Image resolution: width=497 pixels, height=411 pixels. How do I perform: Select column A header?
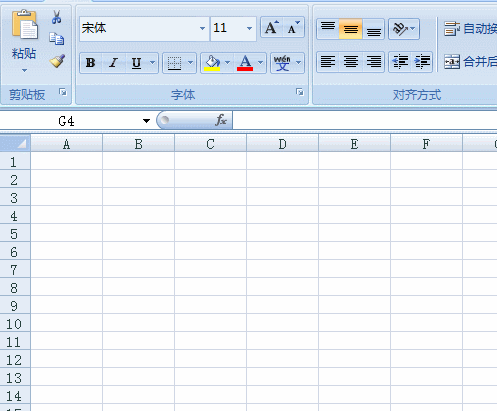66,144
